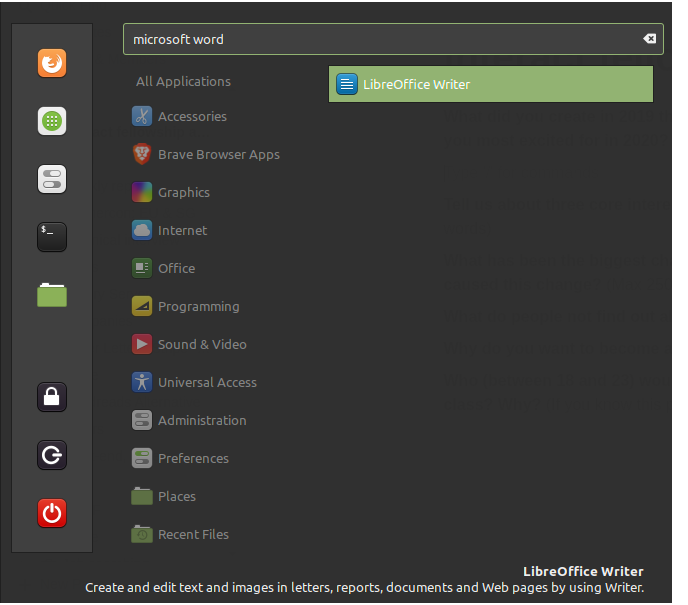Open the Software Manager green grid icon
The height and width of the screenshot is (605, 688).
pos(52,121)
